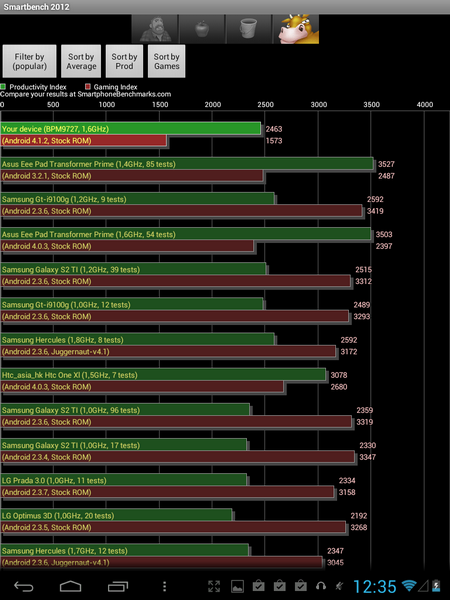This screenshot has width=450, height=600.
Task: Select Samsung Galaxy S2 TI 39 tests bar
Action: [133, 269]
